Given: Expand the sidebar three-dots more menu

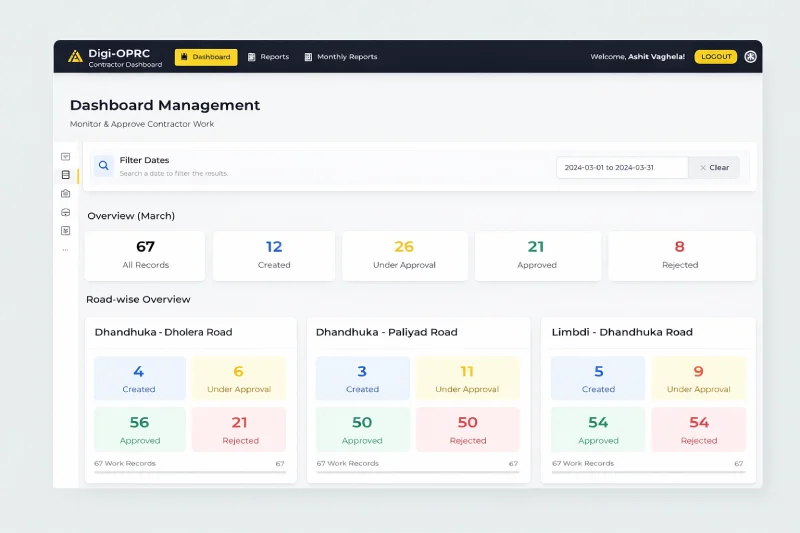Looking at the screenshot, I should click(65, 249).
